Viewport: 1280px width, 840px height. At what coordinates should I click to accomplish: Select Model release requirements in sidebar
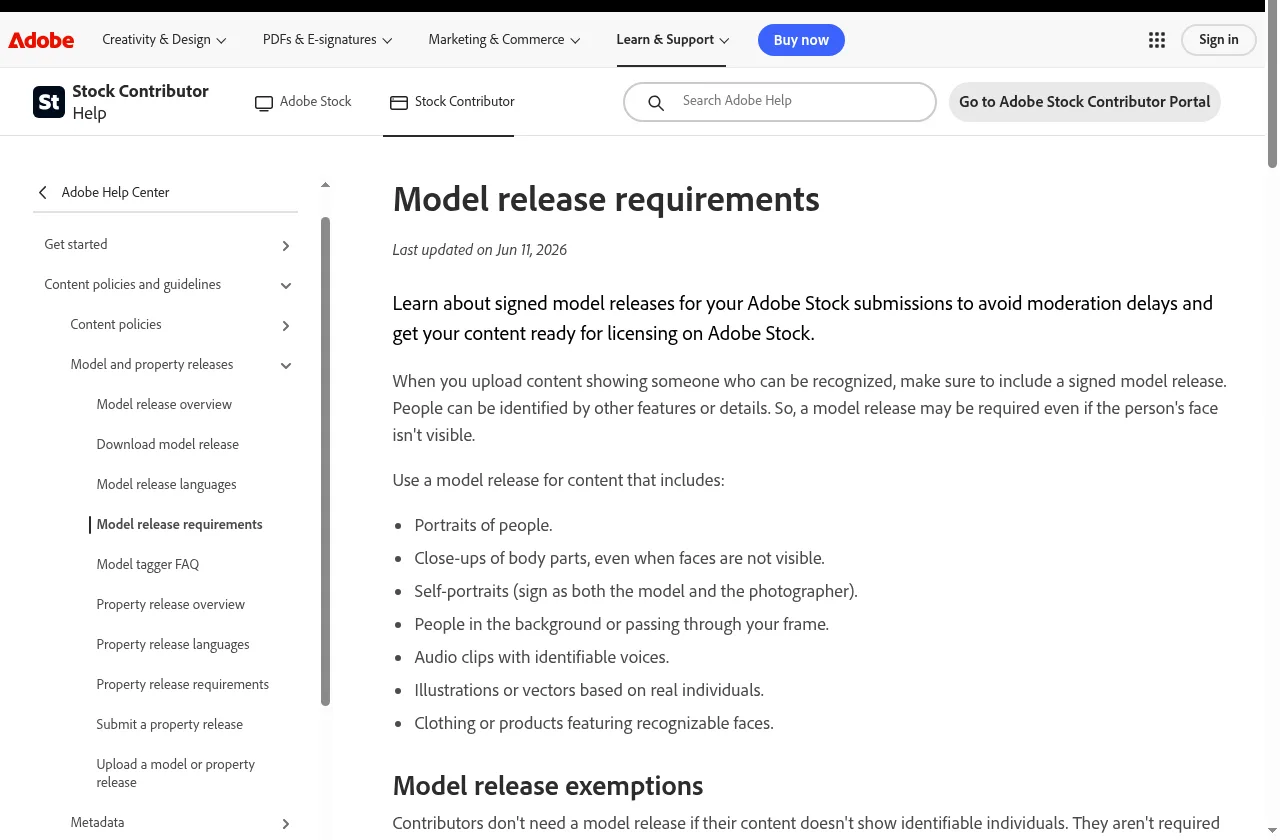179,524
